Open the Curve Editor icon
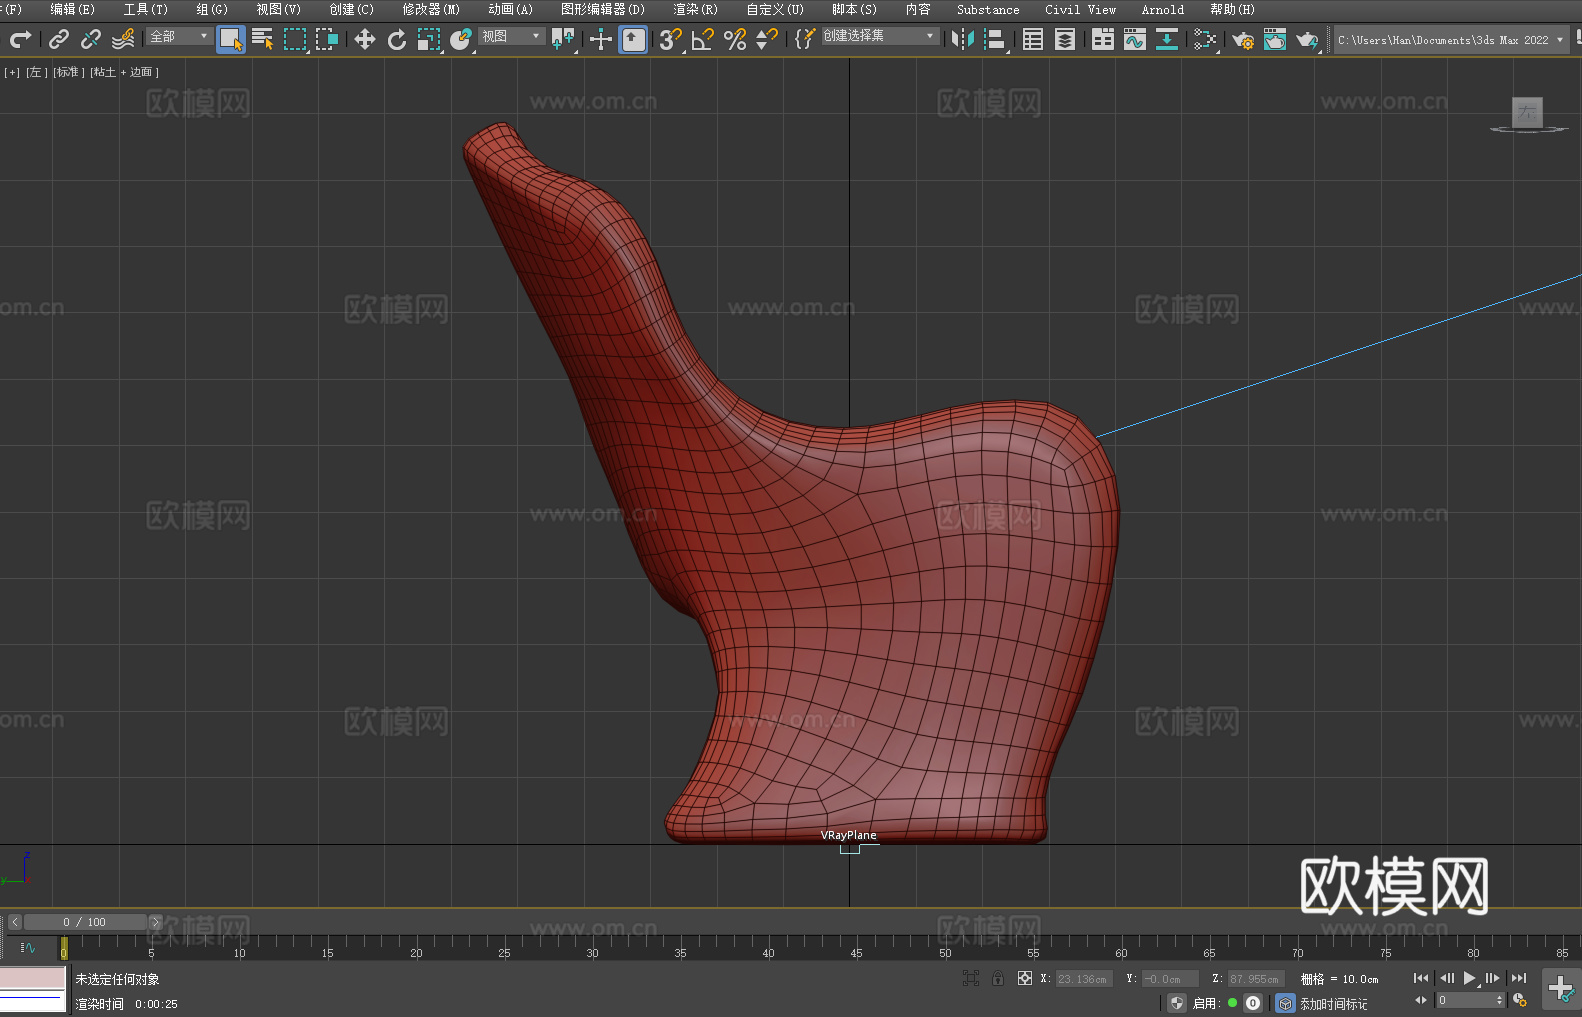The height and width of the screenshot is (1017, 1582). point(1134,39)
